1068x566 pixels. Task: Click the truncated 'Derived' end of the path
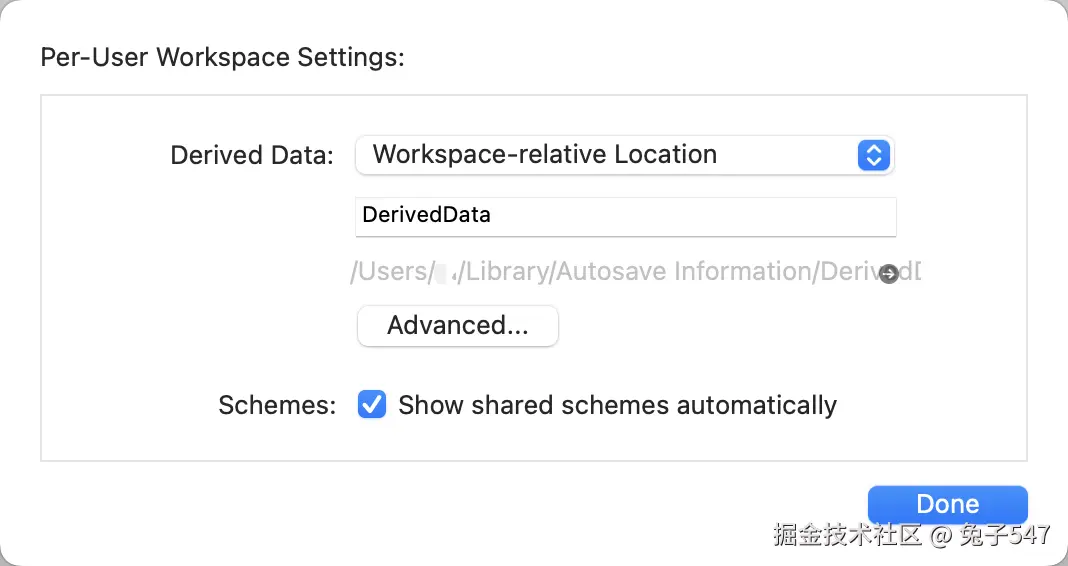tap(850, 272)
